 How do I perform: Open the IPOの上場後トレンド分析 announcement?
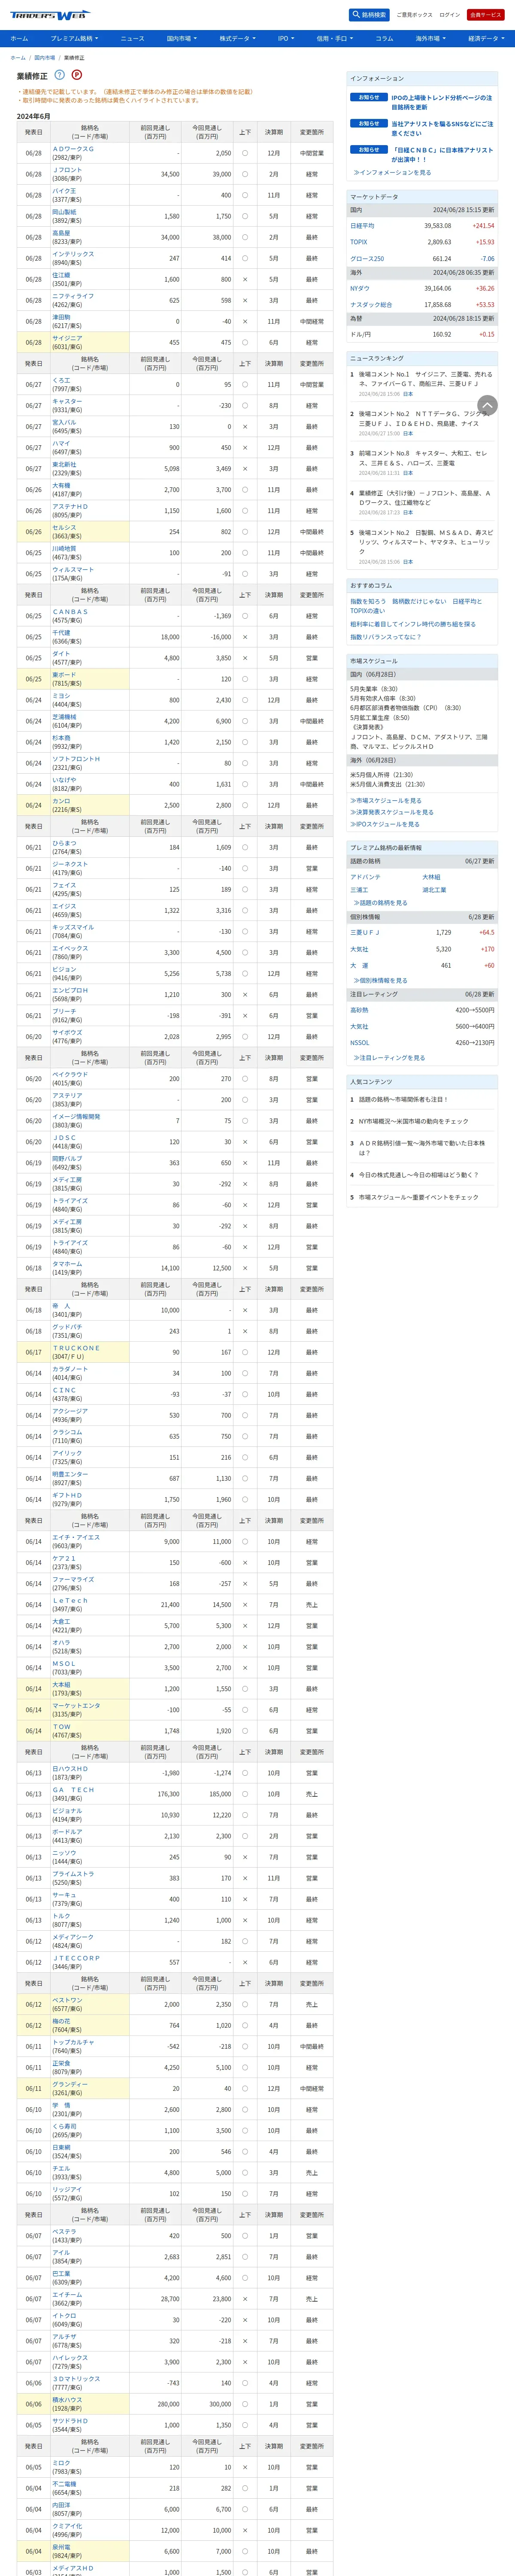click(x=441, y=102)
